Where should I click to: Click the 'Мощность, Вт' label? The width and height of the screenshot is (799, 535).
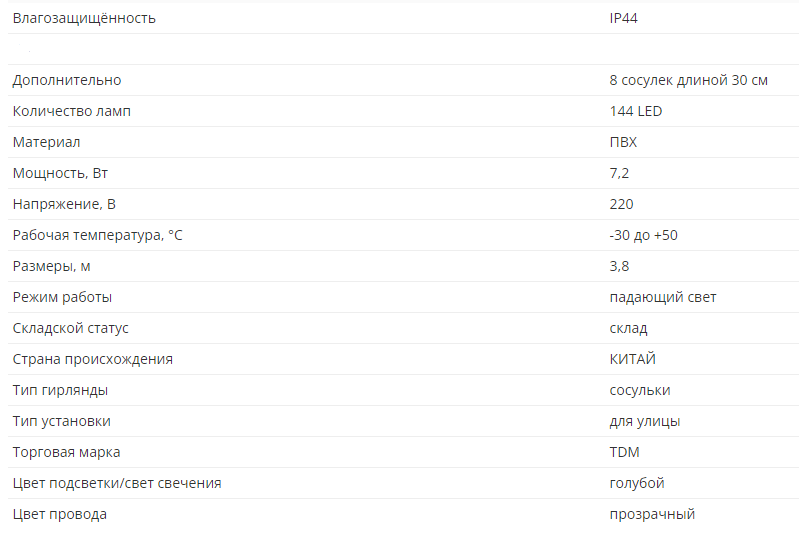60,173
